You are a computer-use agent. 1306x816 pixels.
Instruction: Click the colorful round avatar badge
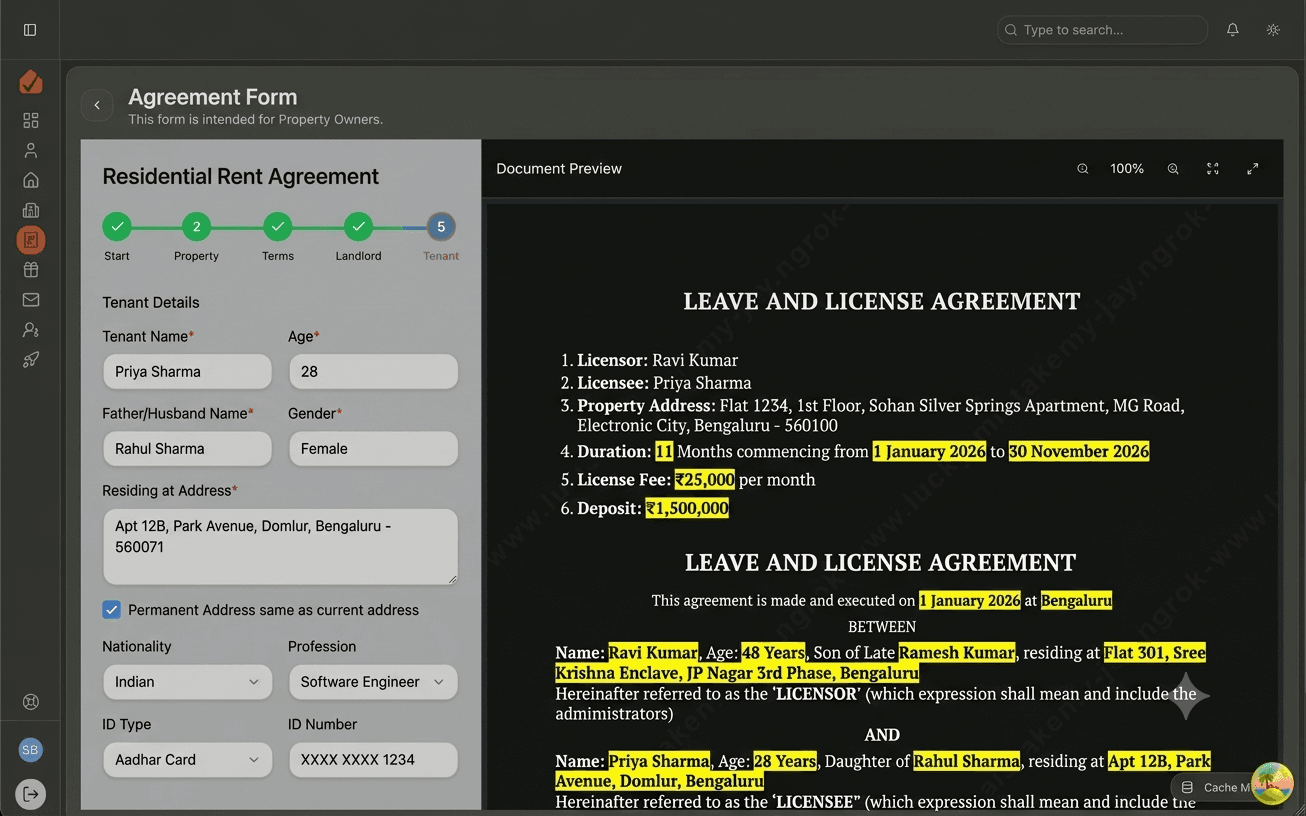click(x=1272, y=783)
